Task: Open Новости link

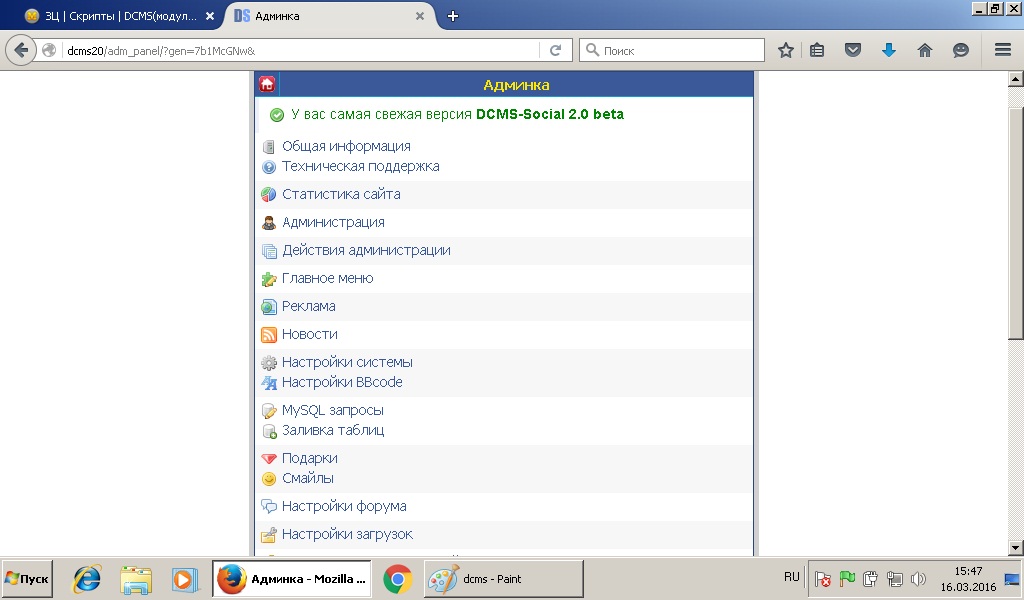Action: tap(310, 334)
